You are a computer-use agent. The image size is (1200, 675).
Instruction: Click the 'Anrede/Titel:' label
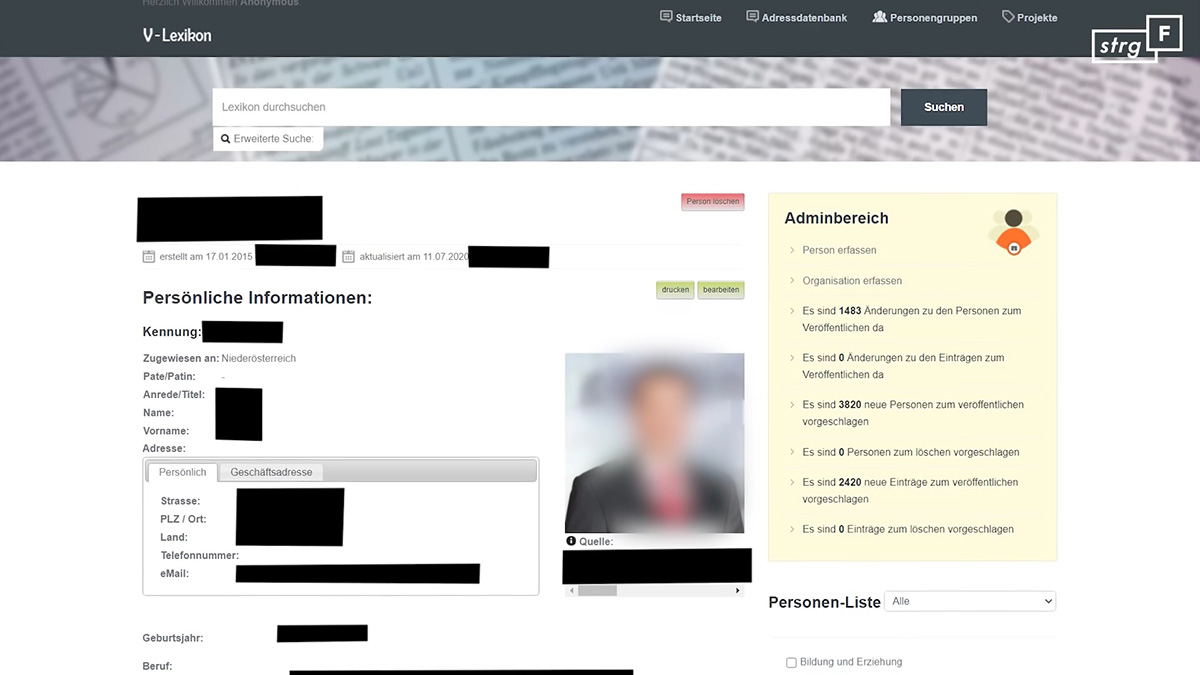click(174, 394)
